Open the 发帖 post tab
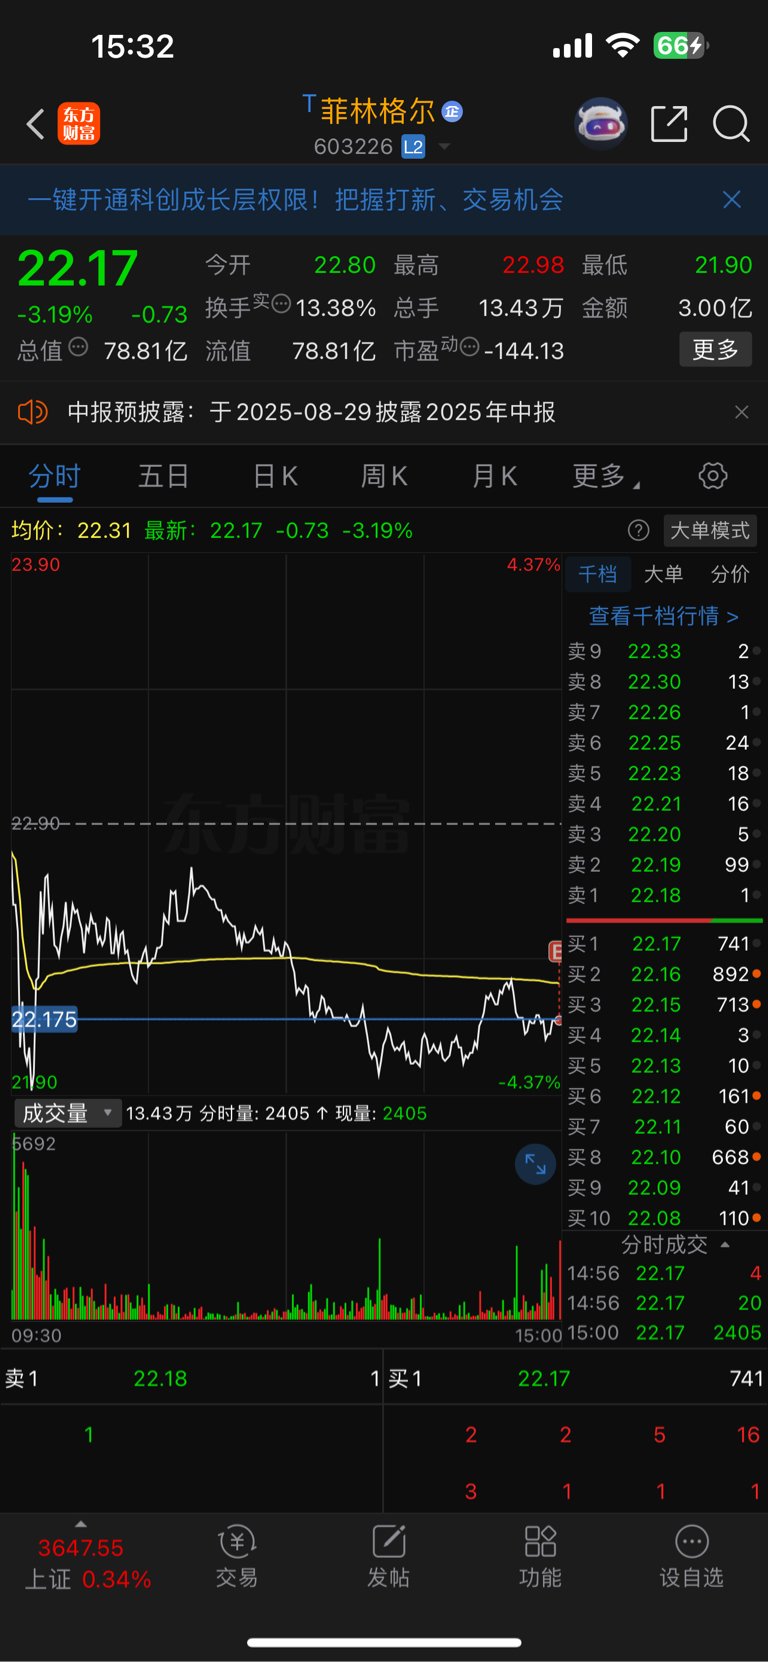 pos(388,1557)
